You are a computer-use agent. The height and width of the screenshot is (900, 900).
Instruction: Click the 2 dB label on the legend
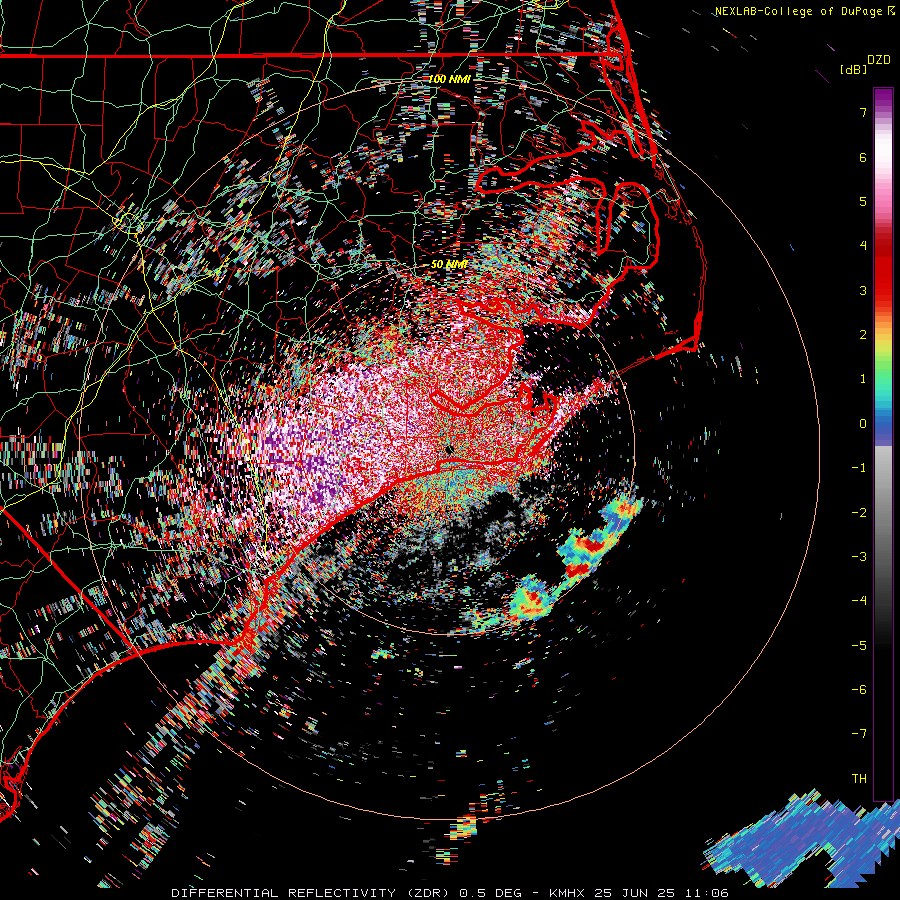[863, 335]
